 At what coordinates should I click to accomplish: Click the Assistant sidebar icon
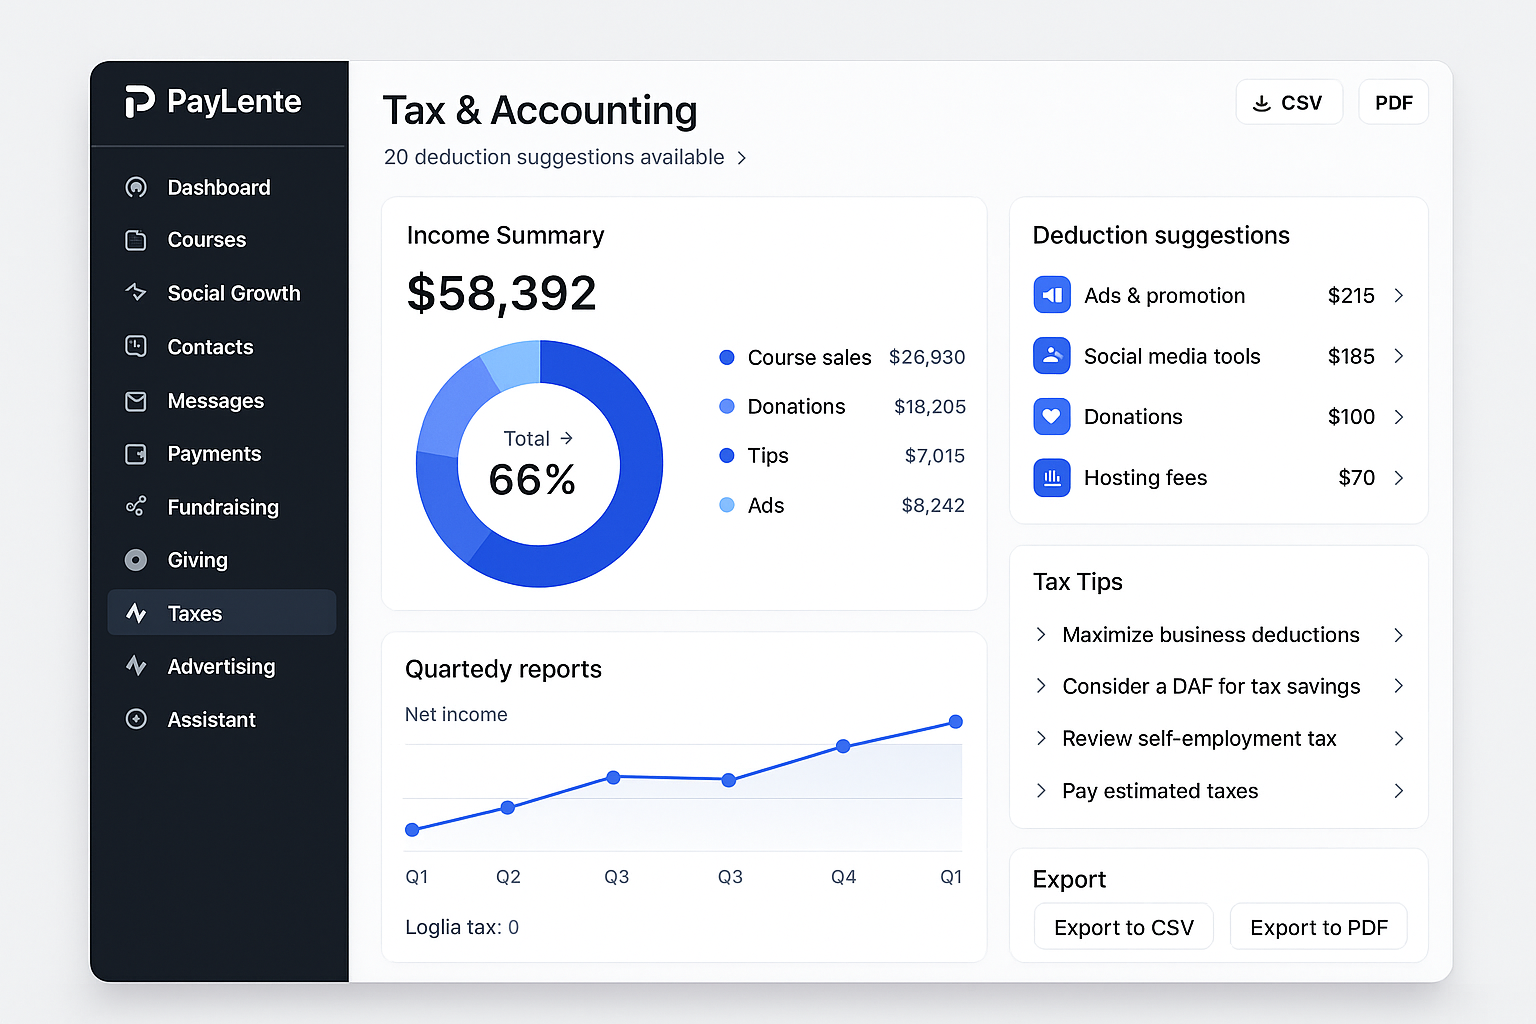pos(136,719)
